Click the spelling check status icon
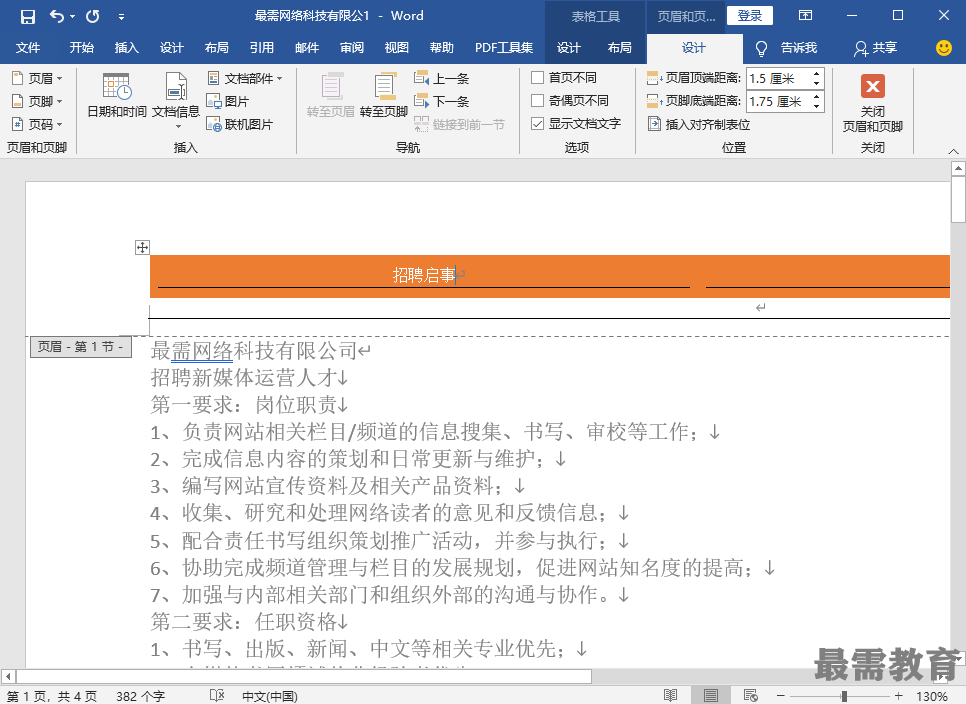The image size is (966, 704). [217, 696]
